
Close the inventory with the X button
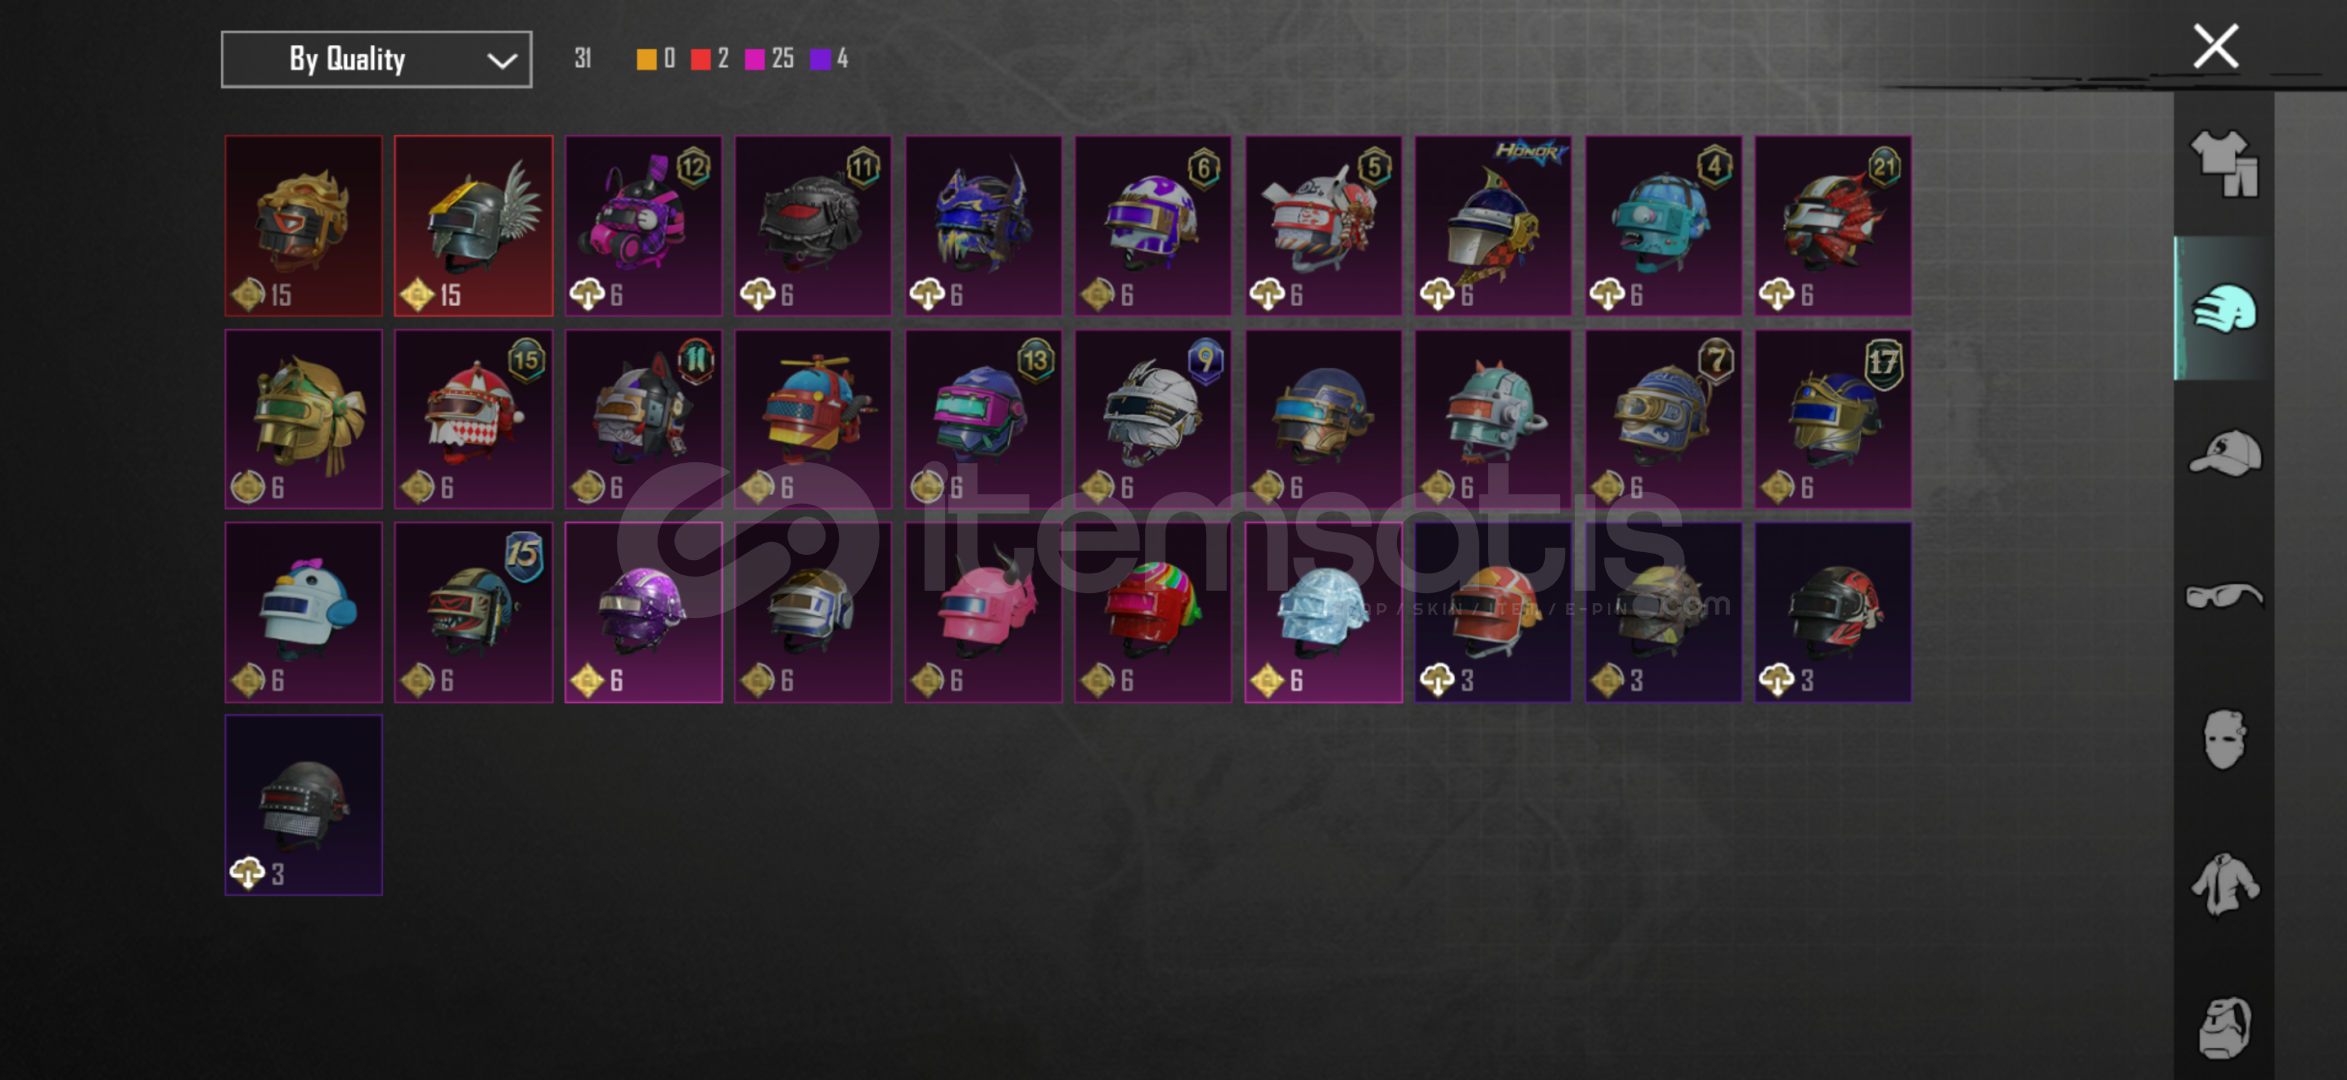(x=2216, y=46)
